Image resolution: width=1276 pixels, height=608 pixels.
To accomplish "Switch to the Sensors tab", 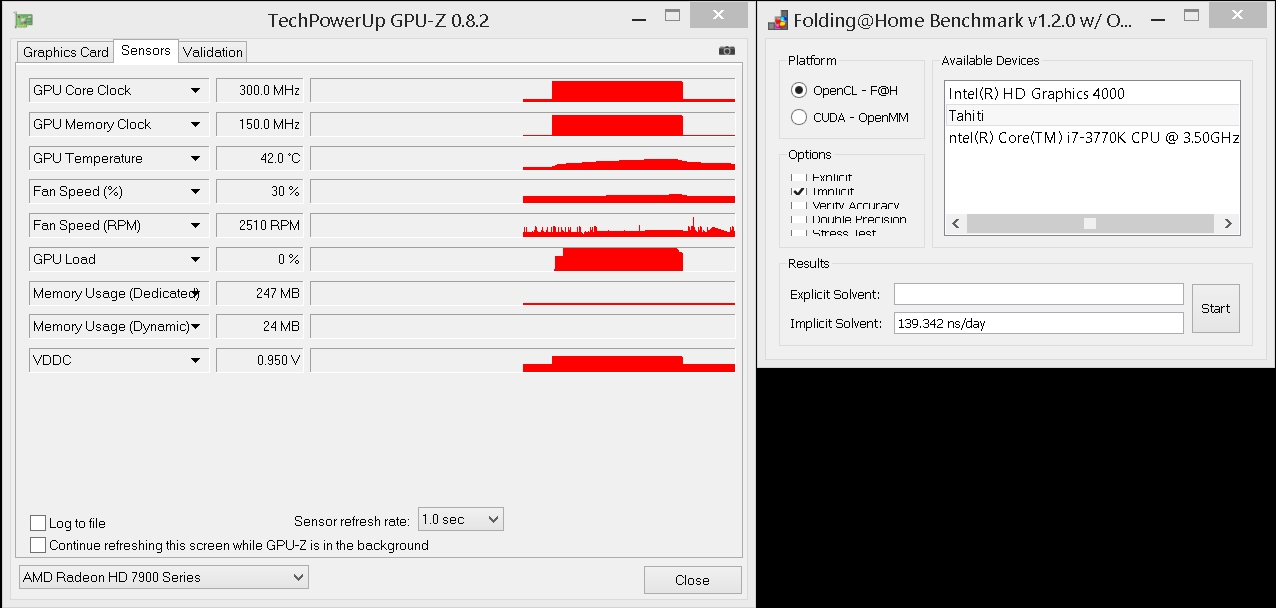I will (x=146, y=50).
